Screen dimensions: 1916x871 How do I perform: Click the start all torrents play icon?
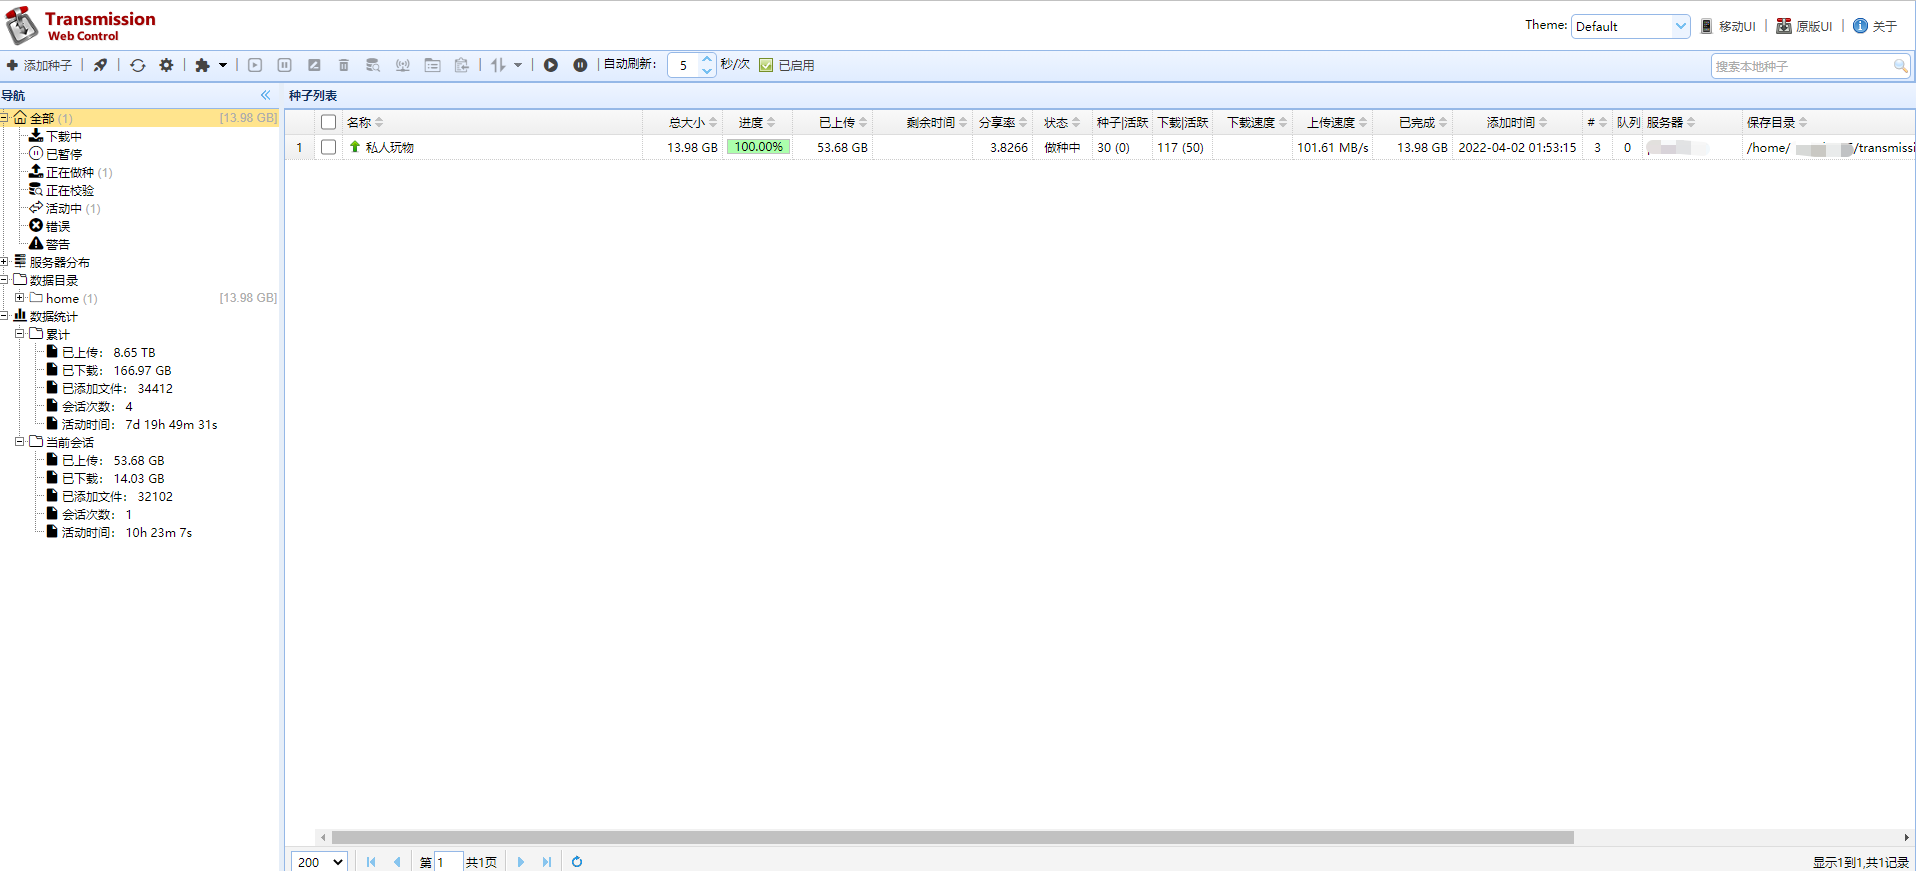click(x=551, y=65)
